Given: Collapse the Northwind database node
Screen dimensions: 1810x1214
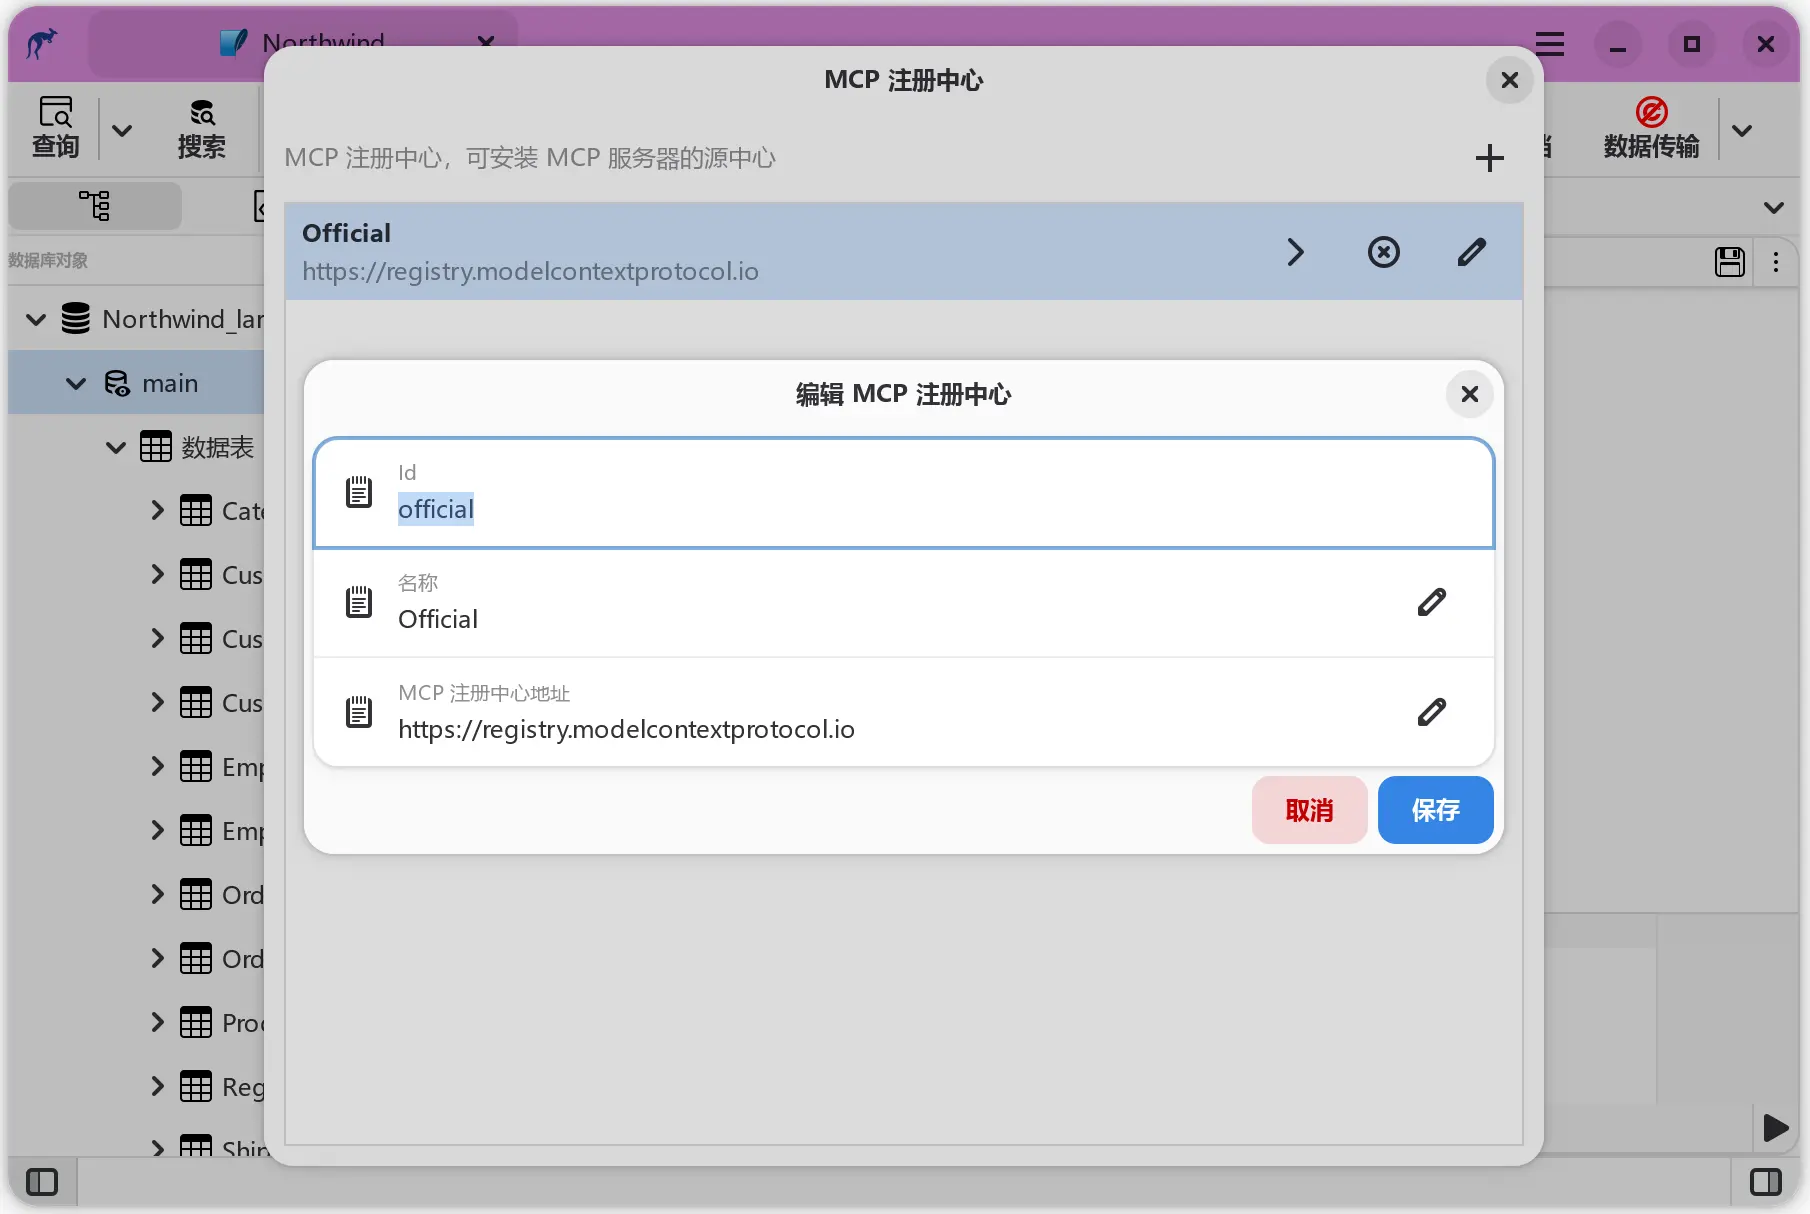Looking at the screenshot, I should tap(36, 319).
